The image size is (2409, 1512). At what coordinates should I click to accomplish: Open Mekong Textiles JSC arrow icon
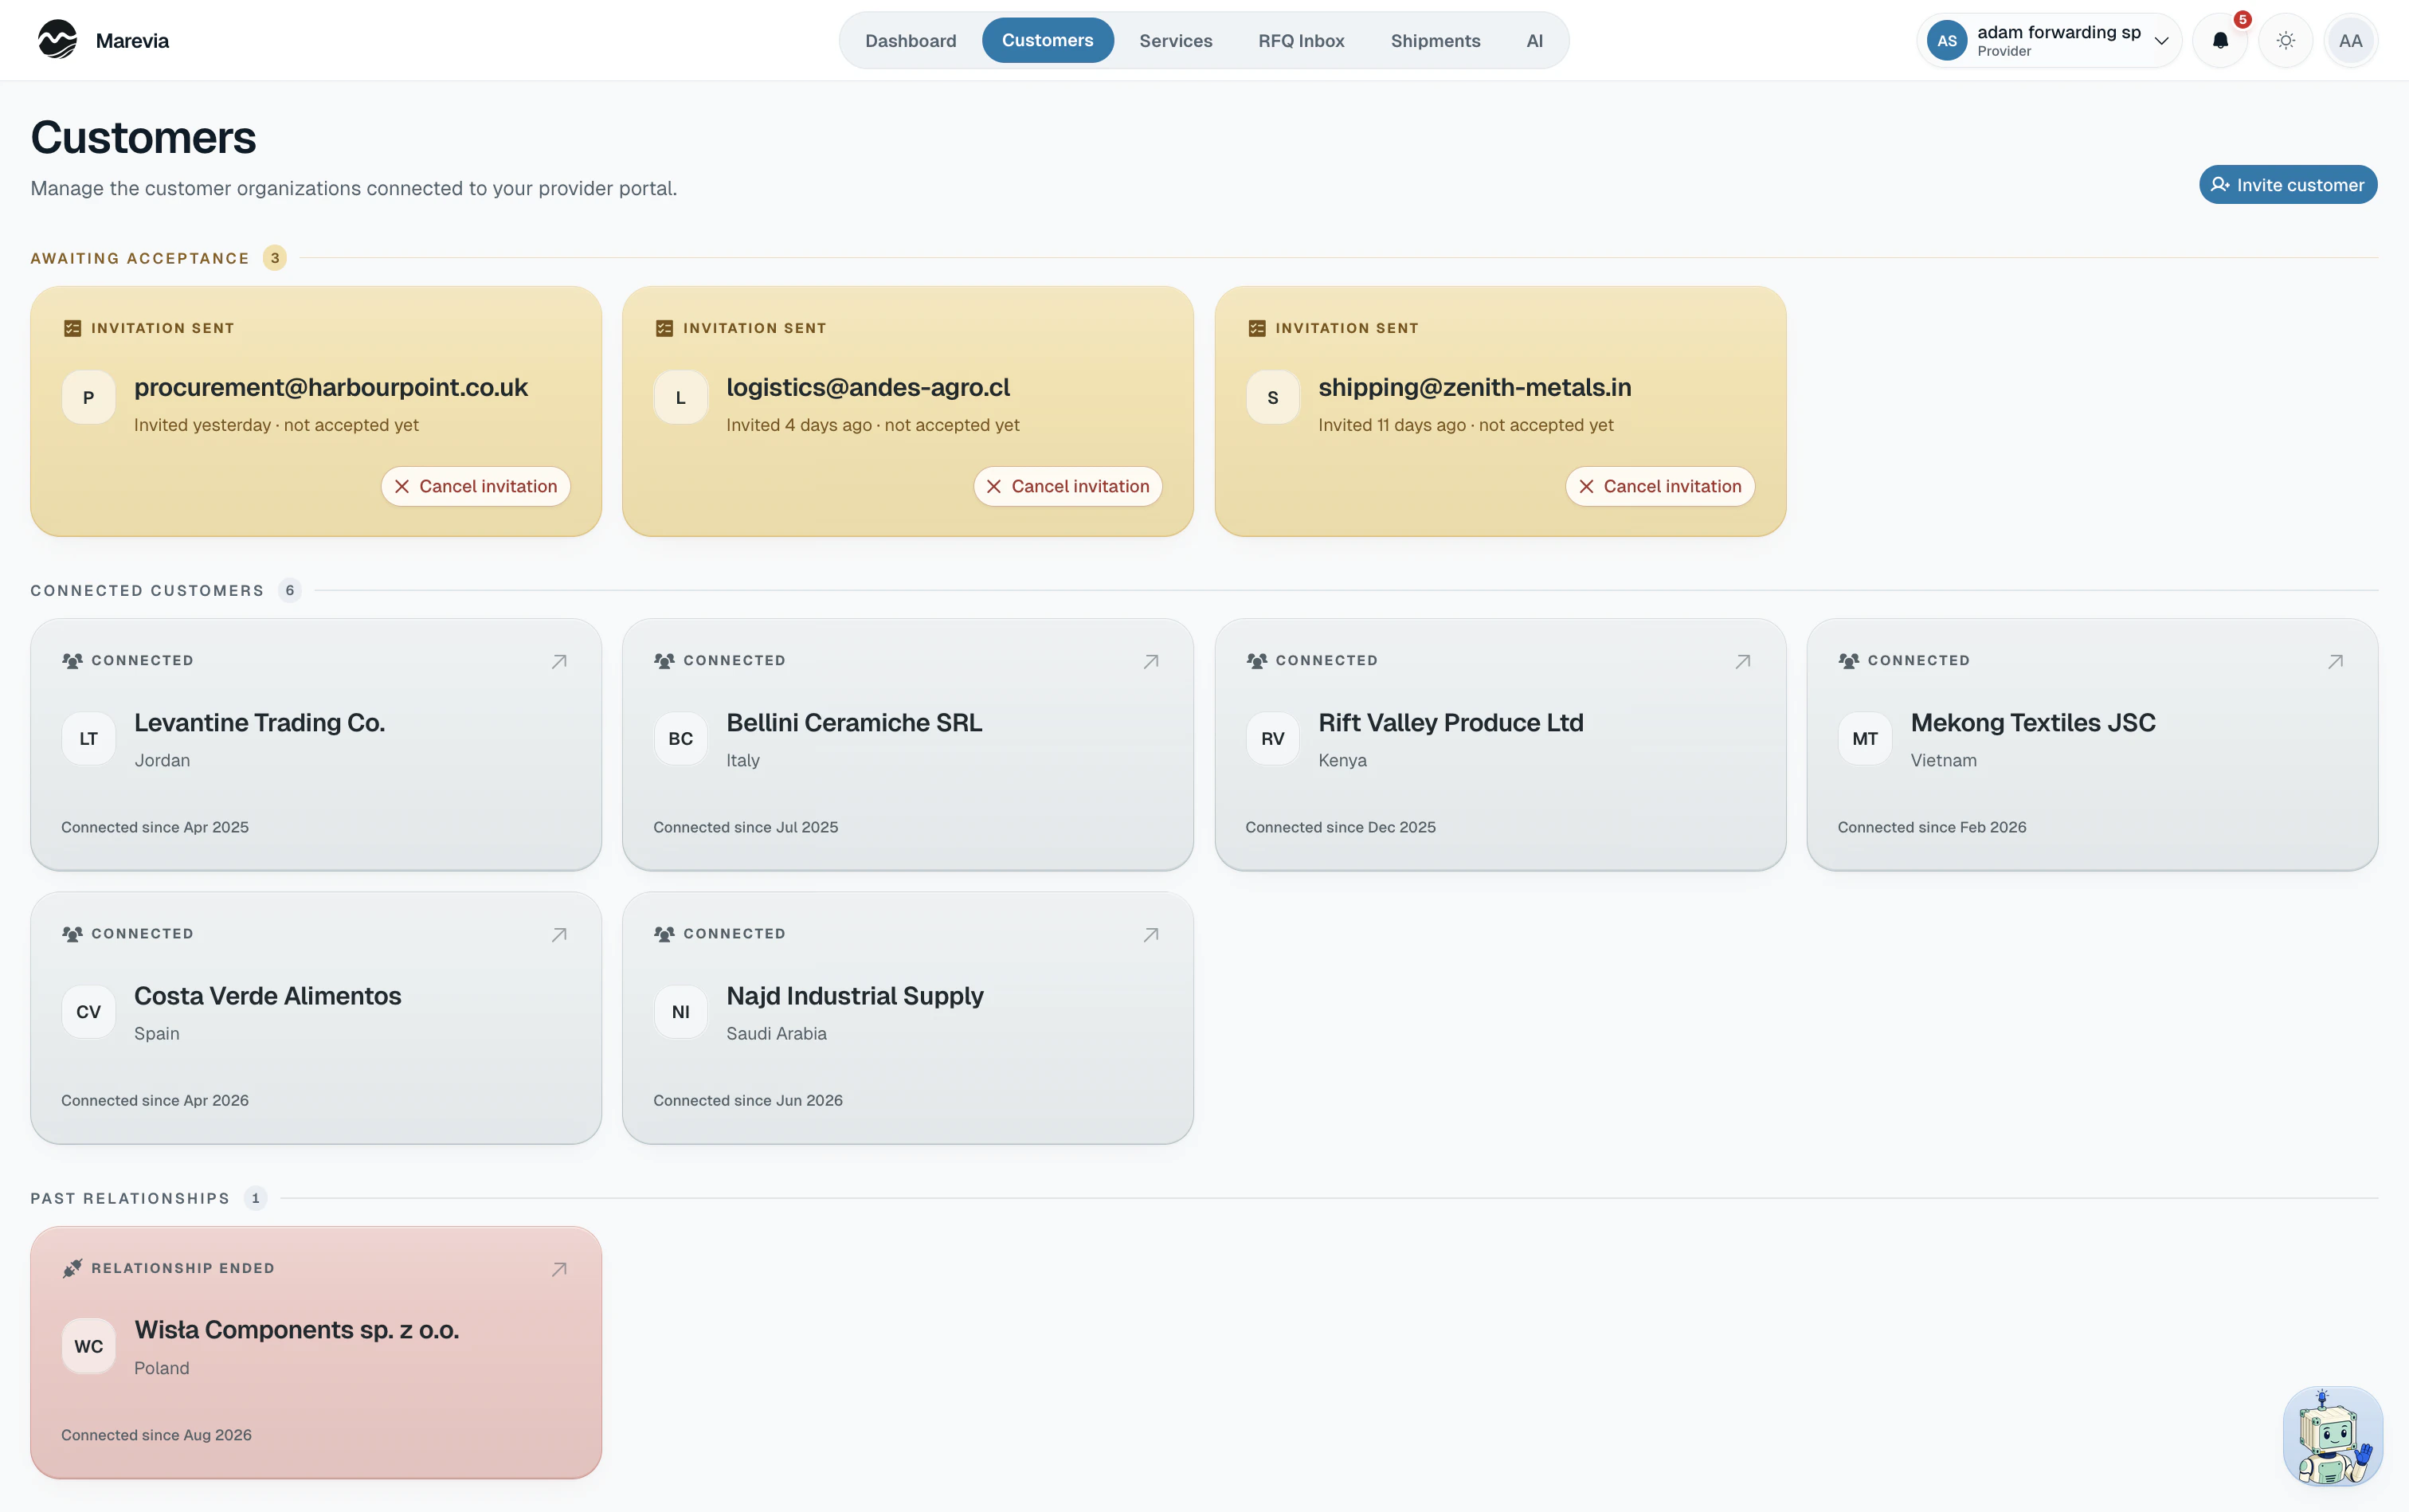pos(2336,661)
